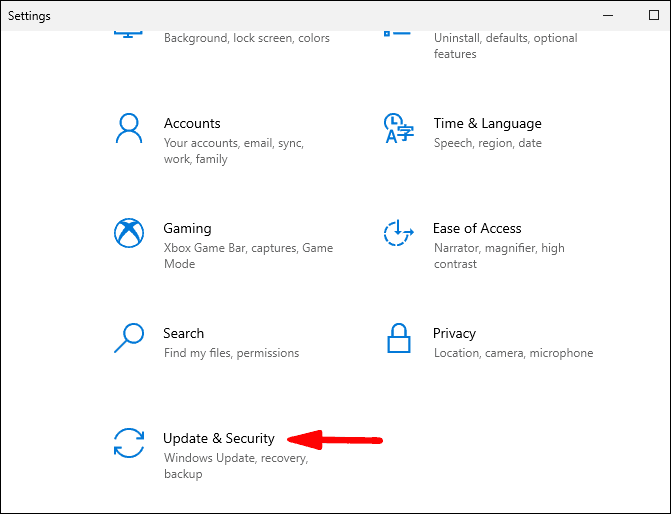Open the Privacy settings heading
The width and height of the screenshot is (671, 514).
click(454, 333)
